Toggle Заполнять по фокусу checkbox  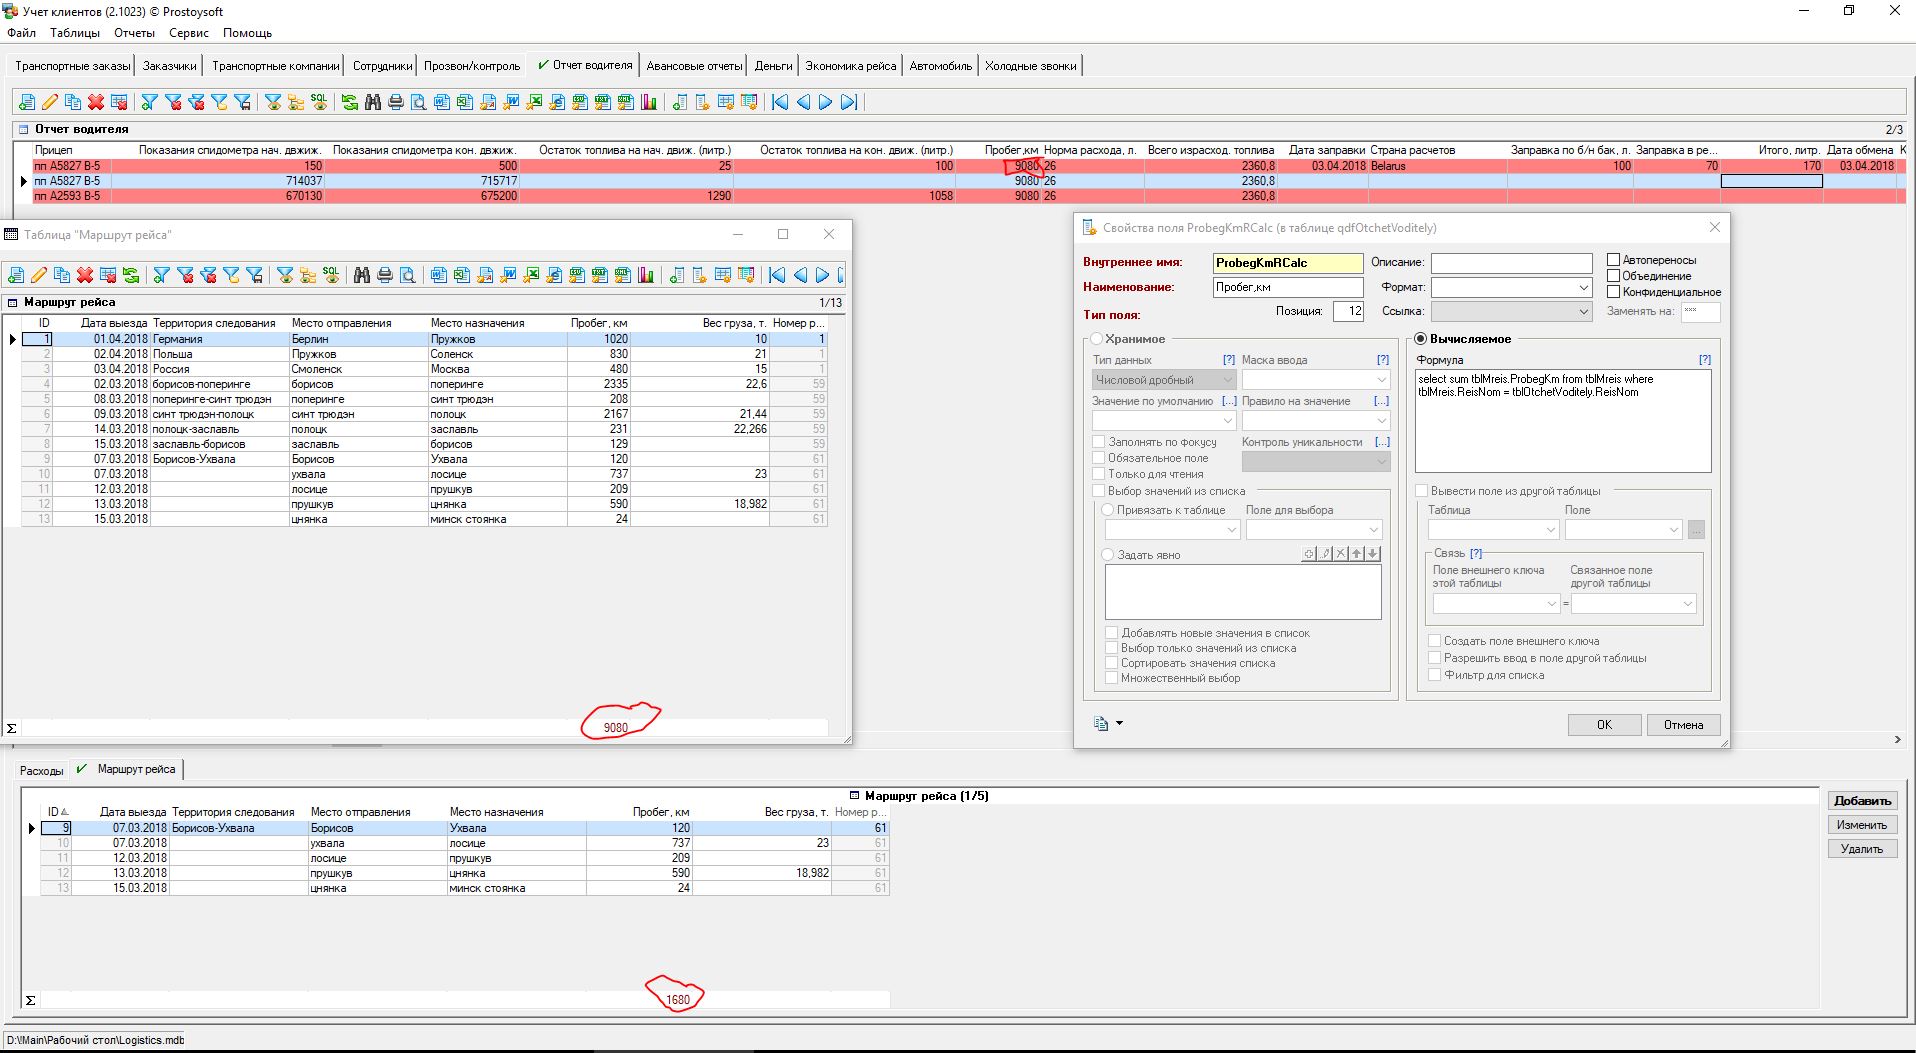tap(1099, 442)
